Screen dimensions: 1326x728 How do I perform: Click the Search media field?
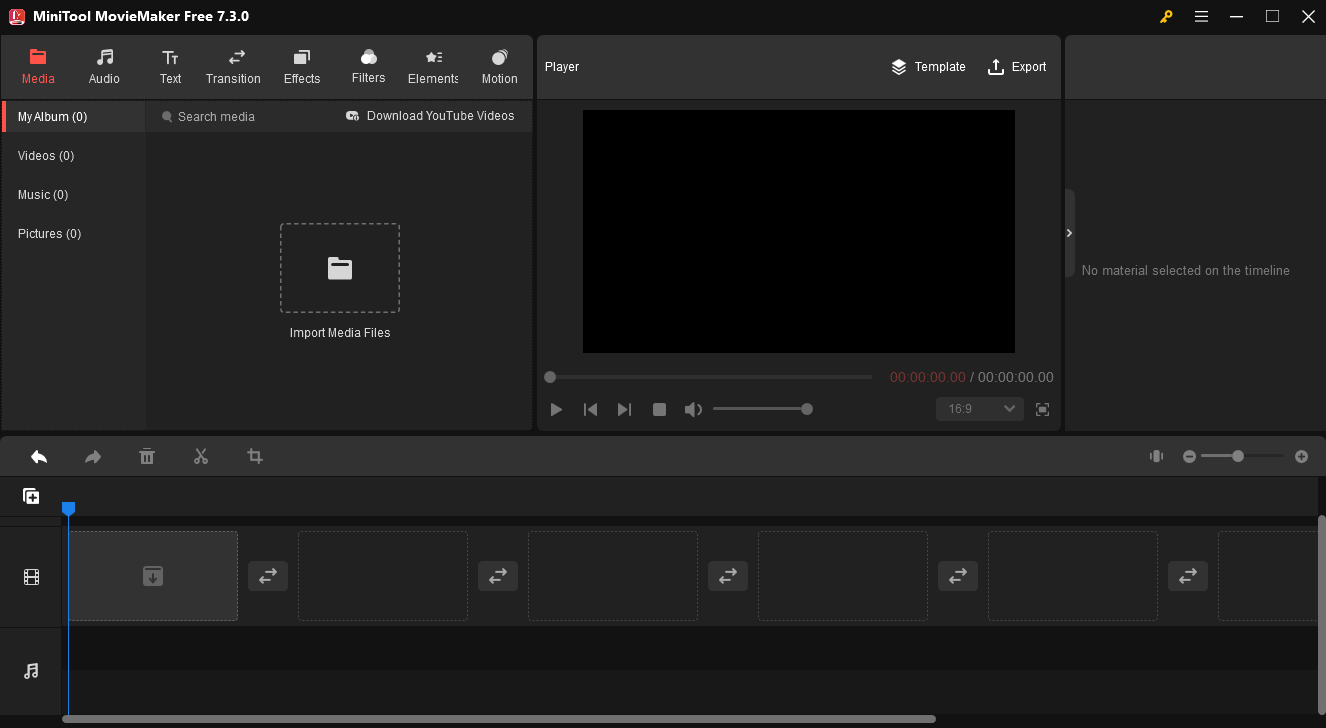240,117
